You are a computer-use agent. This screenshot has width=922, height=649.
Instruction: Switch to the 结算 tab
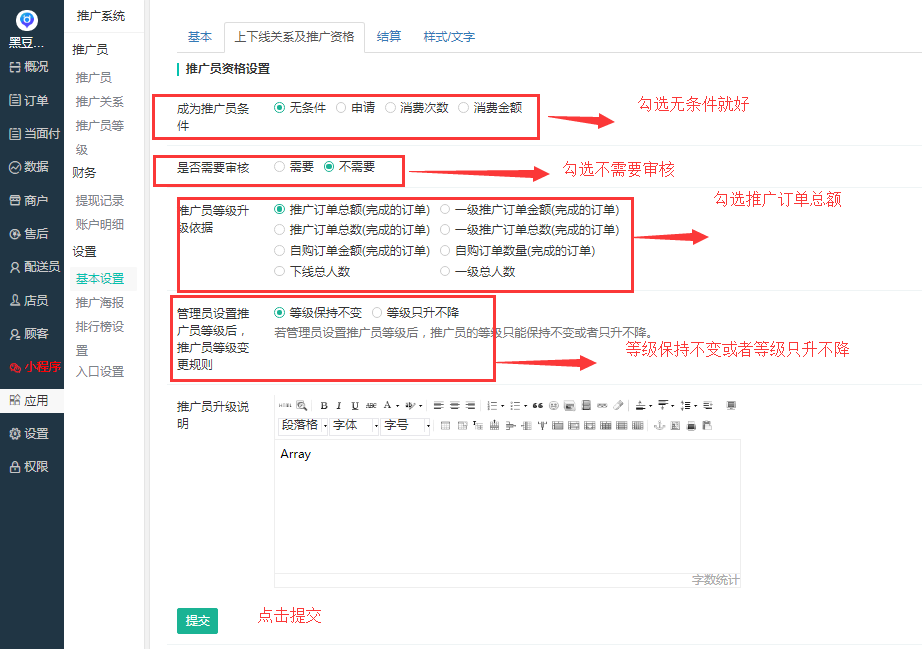point(389,37)
